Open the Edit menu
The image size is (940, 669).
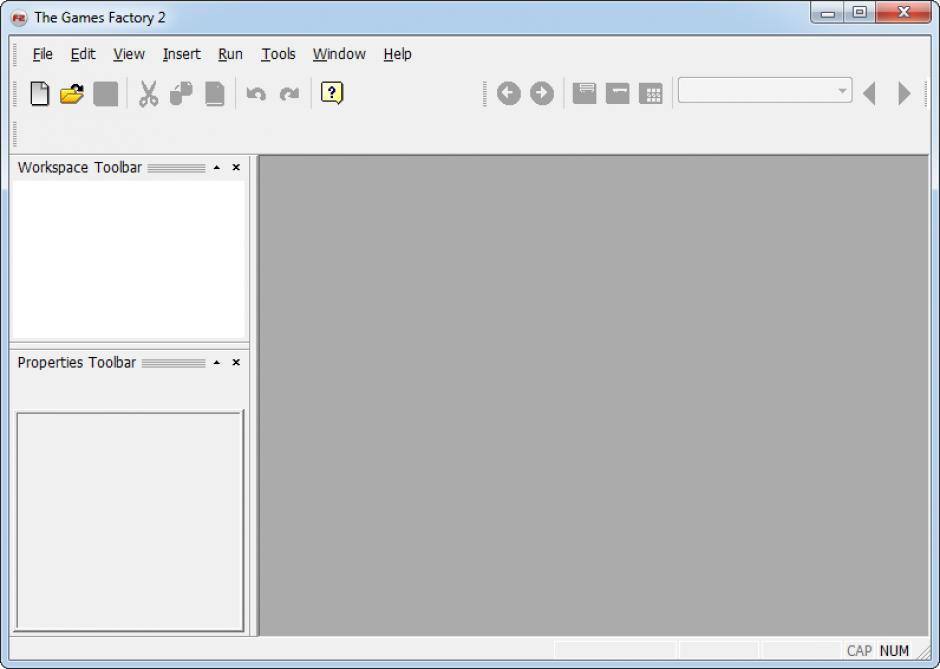click(x=83, y=54)
